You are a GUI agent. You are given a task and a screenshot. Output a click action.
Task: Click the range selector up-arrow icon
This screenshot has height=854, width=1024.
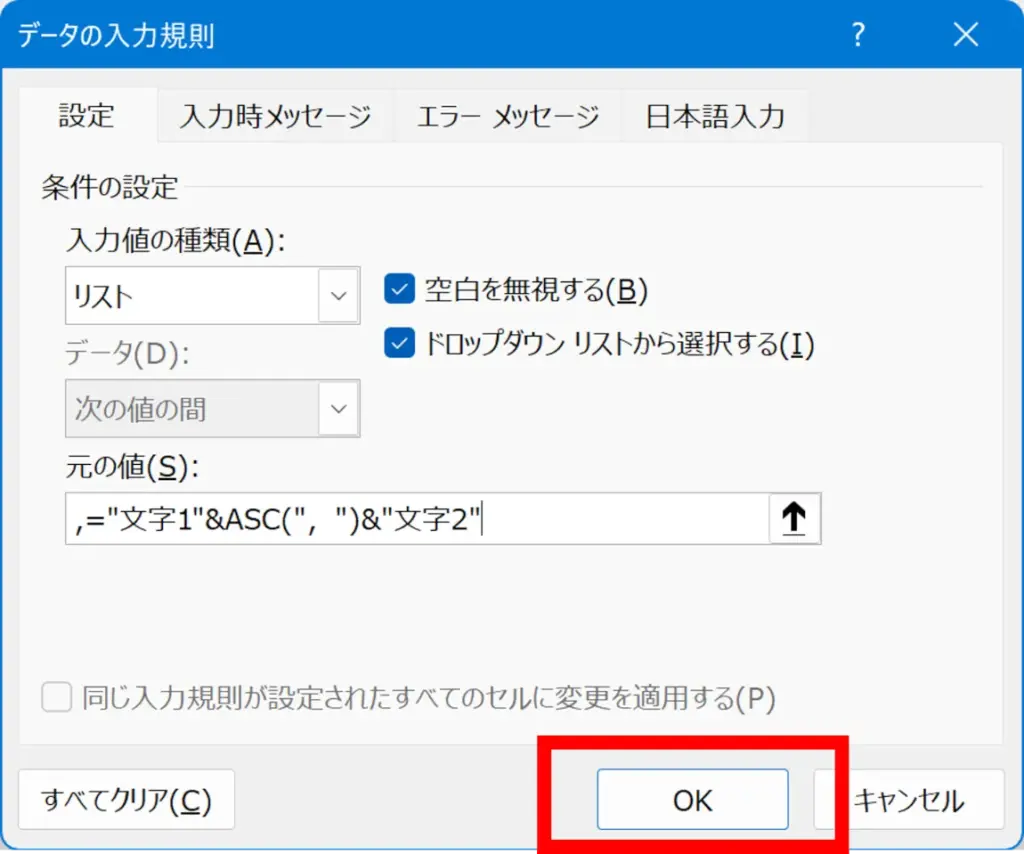click(794, 519)
